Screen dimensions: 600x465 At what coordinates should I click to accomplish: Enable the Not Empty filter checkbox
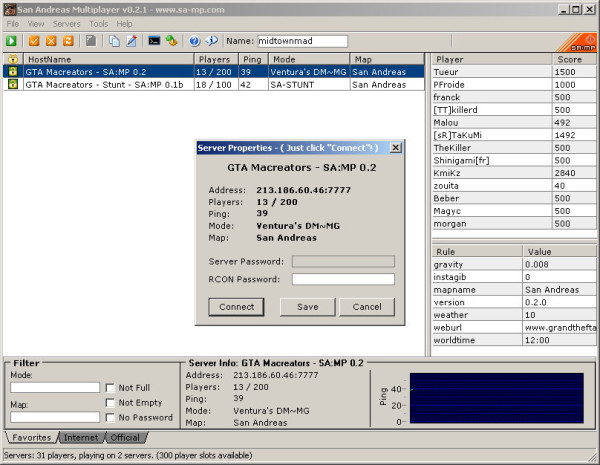tap(110, 403)
